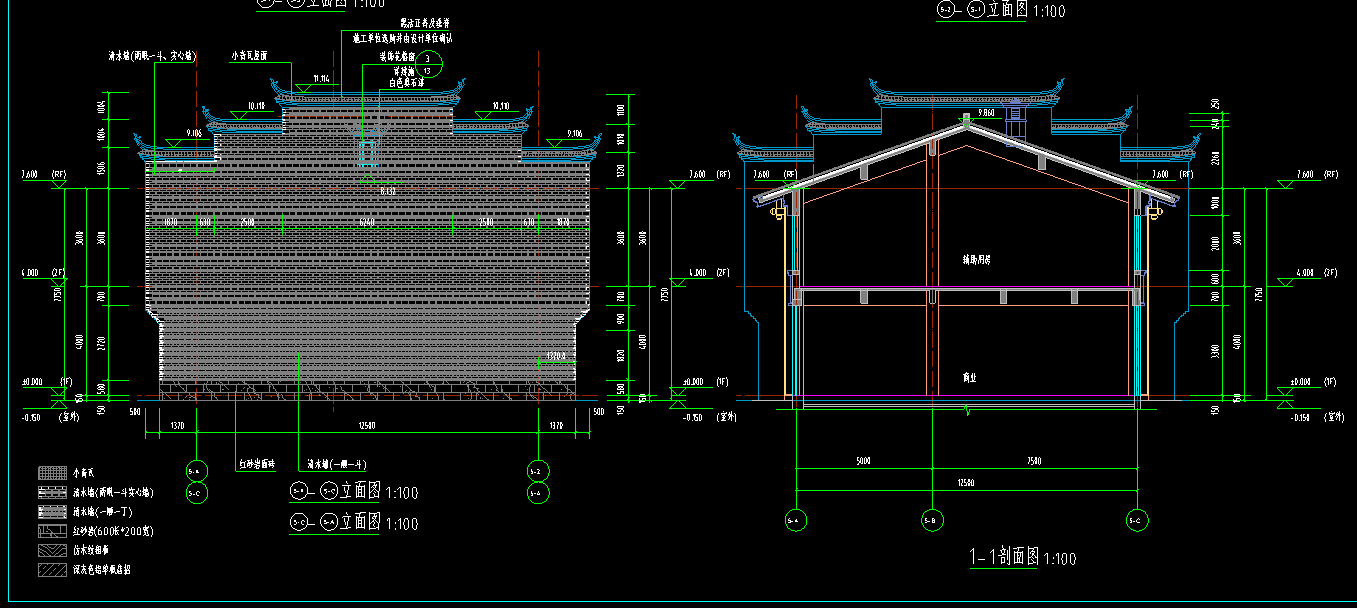The width and height of the screenshot is (1357, 608).
Task: Select the 小青瓦屋面 leader annotation text
Action: [249, 57]
